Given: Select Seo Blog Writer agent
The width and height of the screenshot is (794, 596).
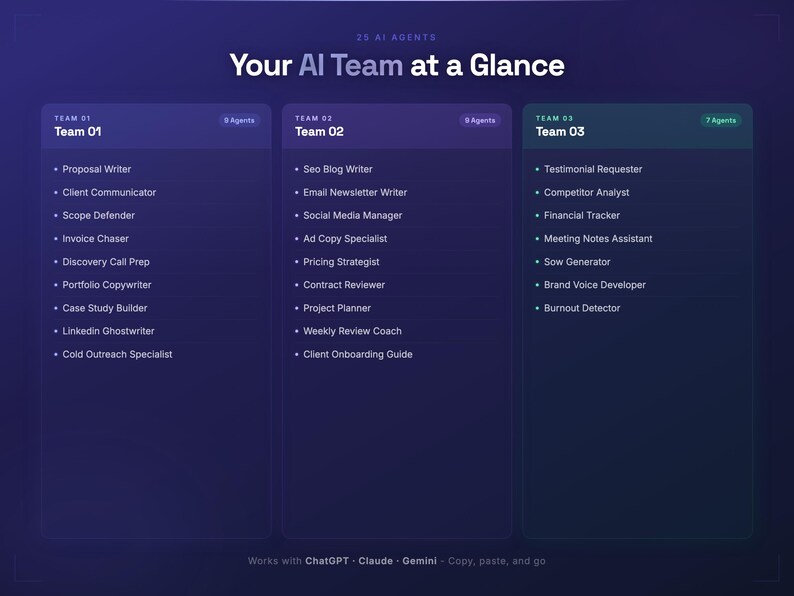Looking at the screenshot, I should [x=338, y=169].
